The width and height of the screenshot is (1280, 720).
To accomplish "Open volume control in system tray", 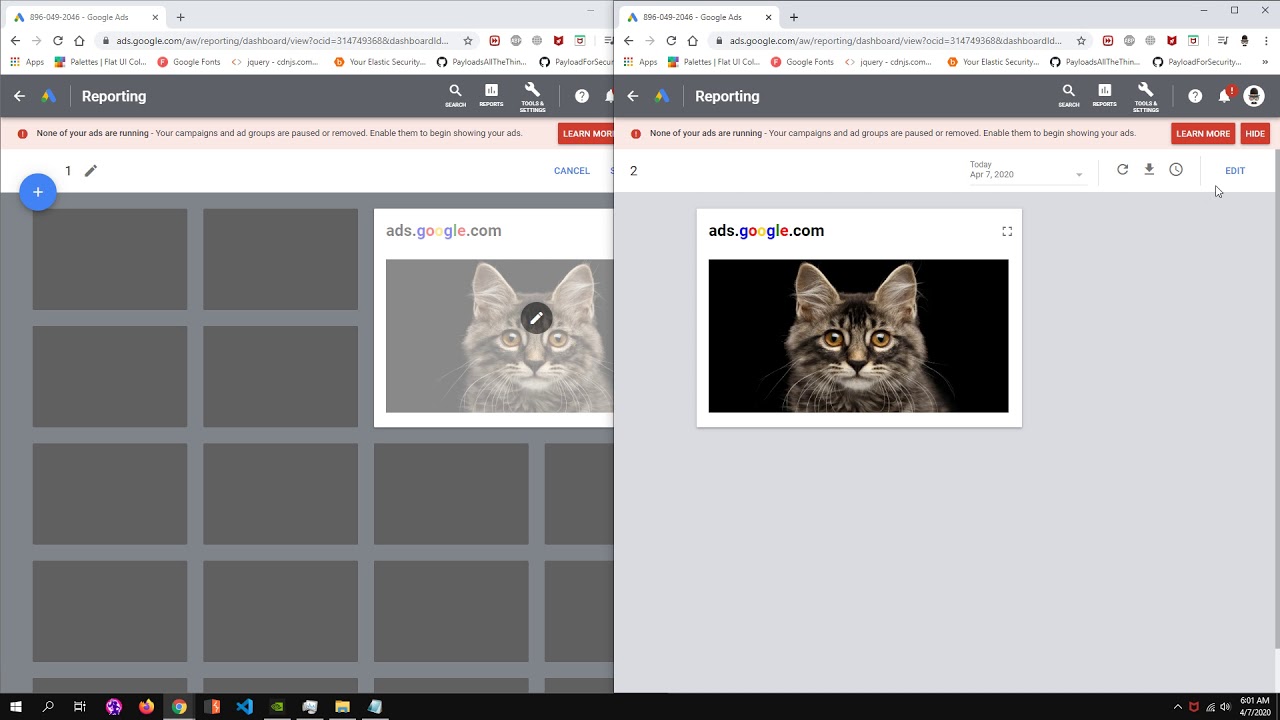I will [1225, 707].
